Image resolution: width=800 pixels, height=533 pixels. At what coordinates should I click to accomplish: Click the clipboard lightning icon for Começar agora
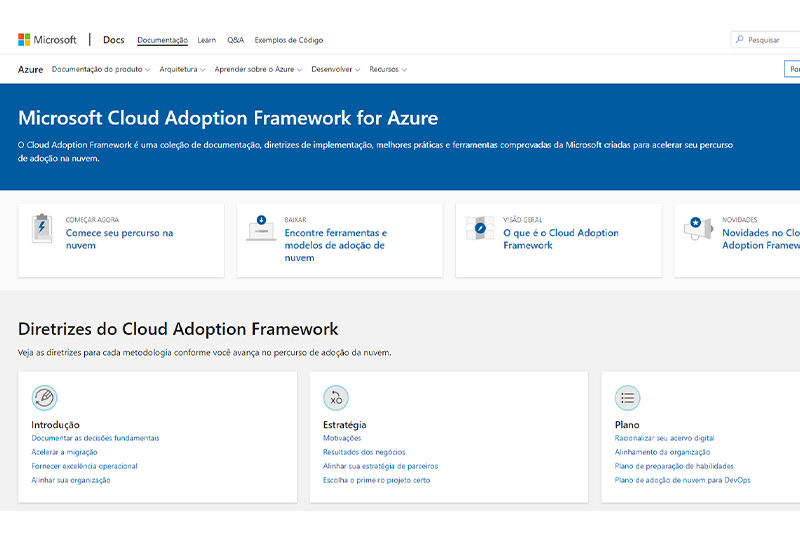click(x=42, y=229)
